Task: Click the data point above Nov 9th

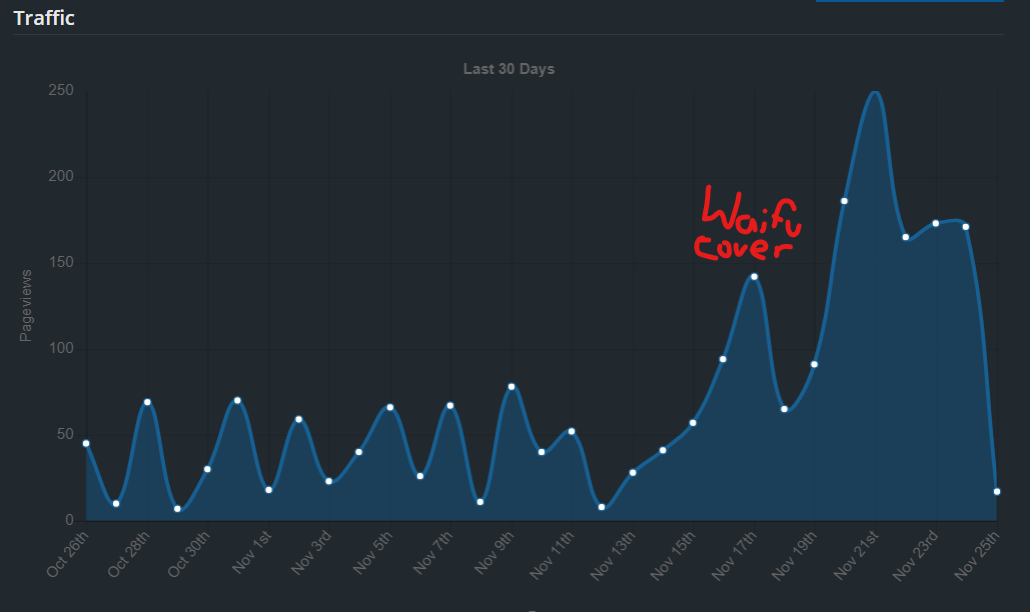Action: point(510,385)
